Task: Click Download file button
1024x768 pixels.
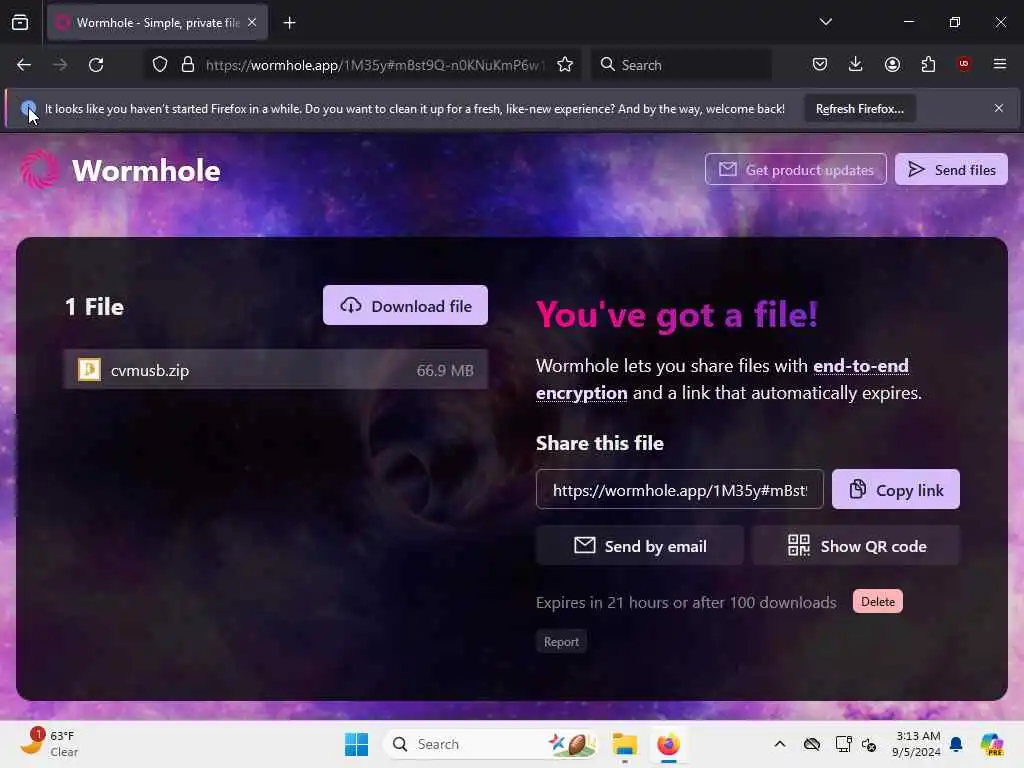Action: tap(405, 306)
